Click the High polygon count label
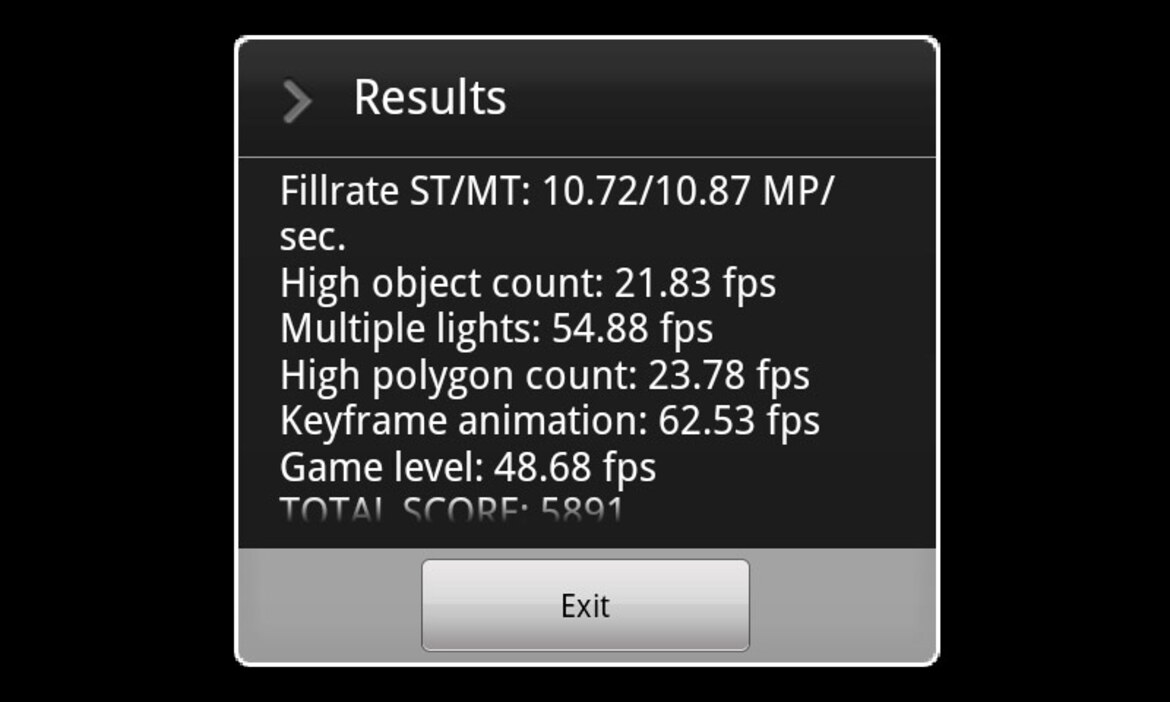 (x=458, y=375)
